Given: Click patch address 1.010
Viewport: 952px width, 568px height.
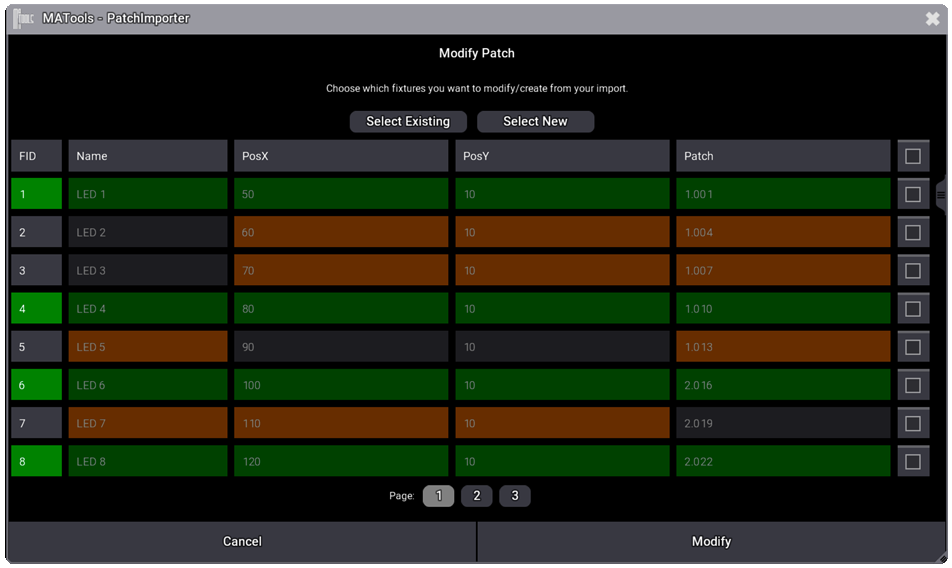Looking at the screenshot, I should [x=783, y=309].
